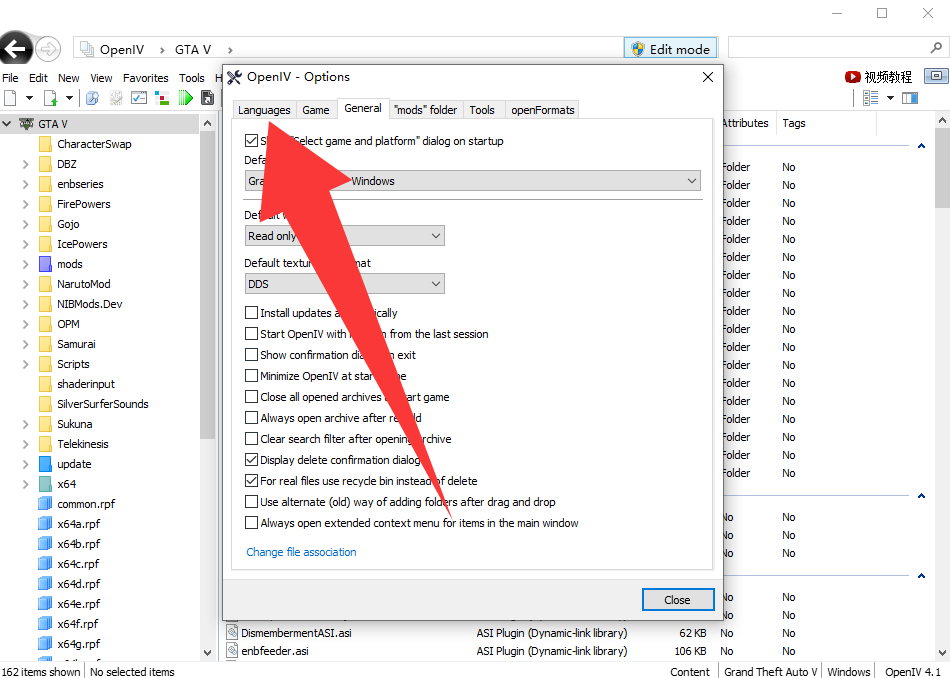The width and height of the screenshot is (950, 678).
Task: Enable Show confirmation dialog on exit checkbox
Action: coord(251,354)
